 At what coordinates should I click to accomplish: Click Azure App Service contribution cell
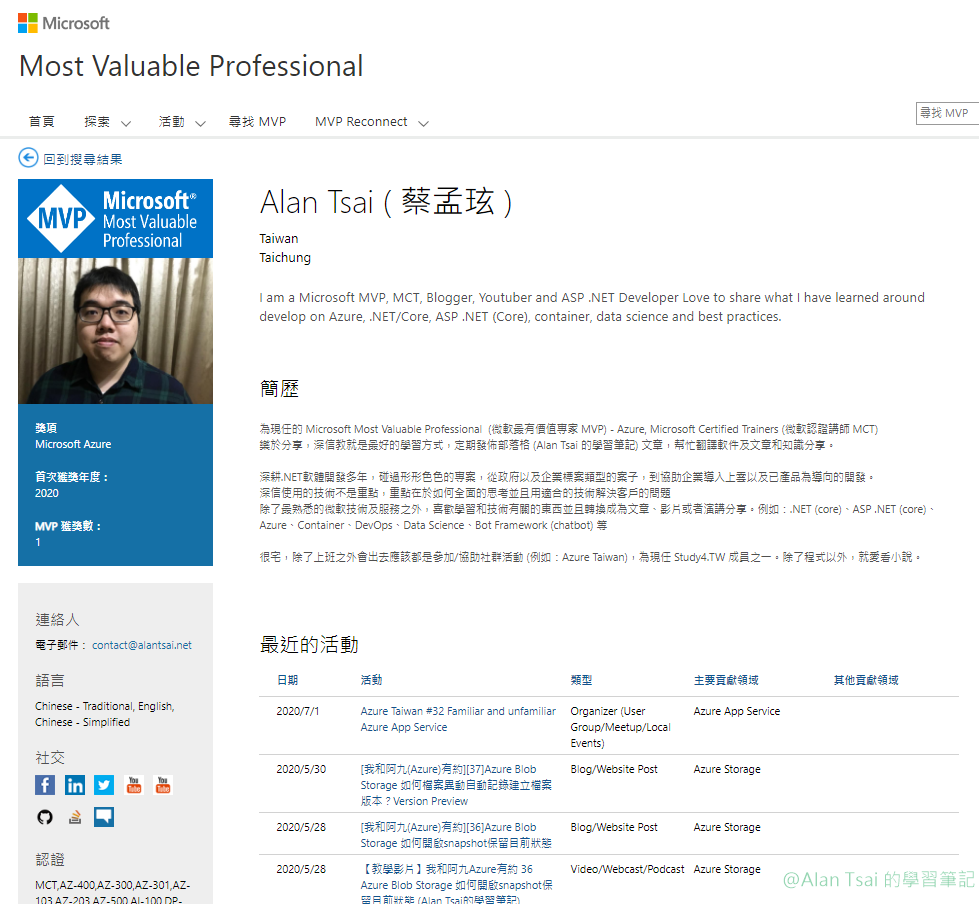coord(737,711)
